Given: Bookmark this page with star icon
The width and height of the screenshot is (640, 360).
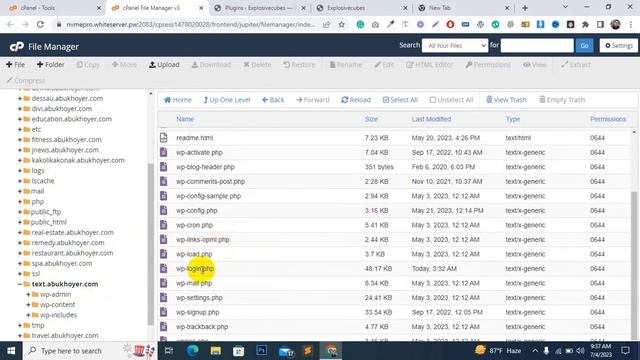Looking at the screenshot, I should coord(342,24).
